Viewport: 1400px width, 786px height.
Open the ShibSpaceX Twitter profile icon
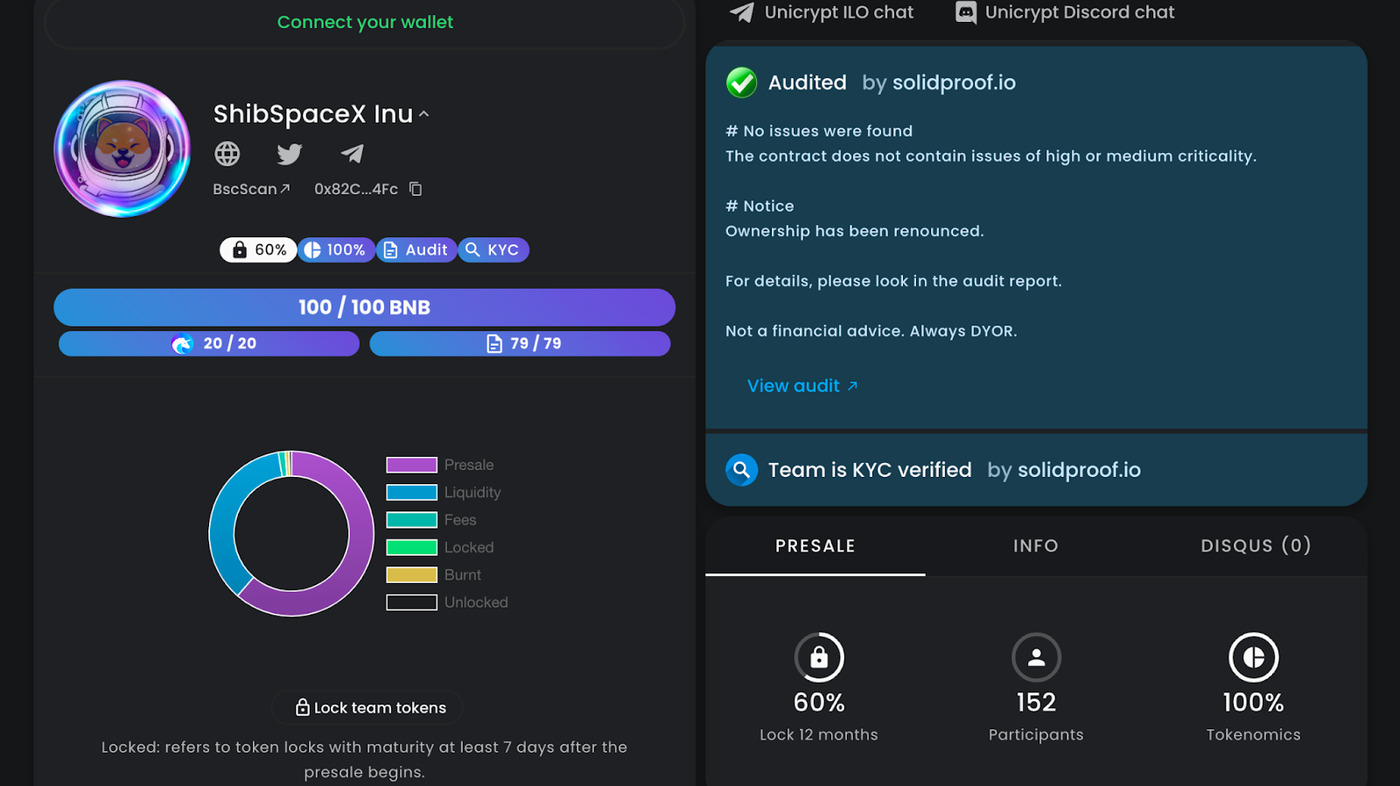click(290, 153)
